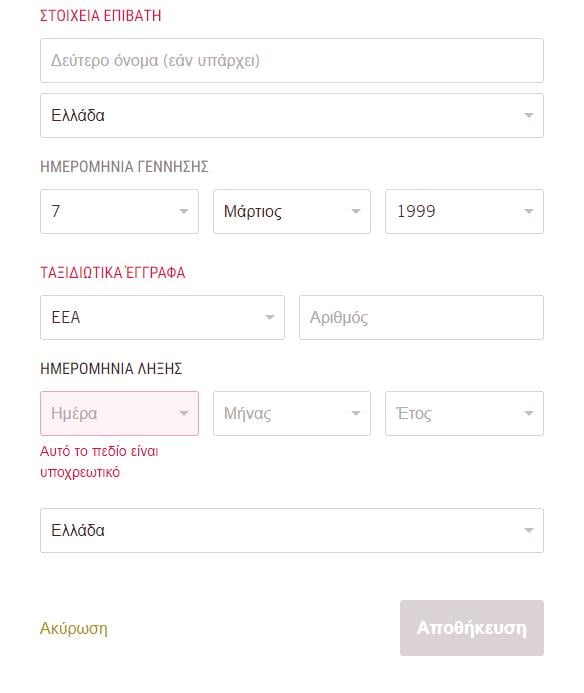Click the Δεύτερο όνομα input field
Screen dimensions: 584x693
(292, 61)
